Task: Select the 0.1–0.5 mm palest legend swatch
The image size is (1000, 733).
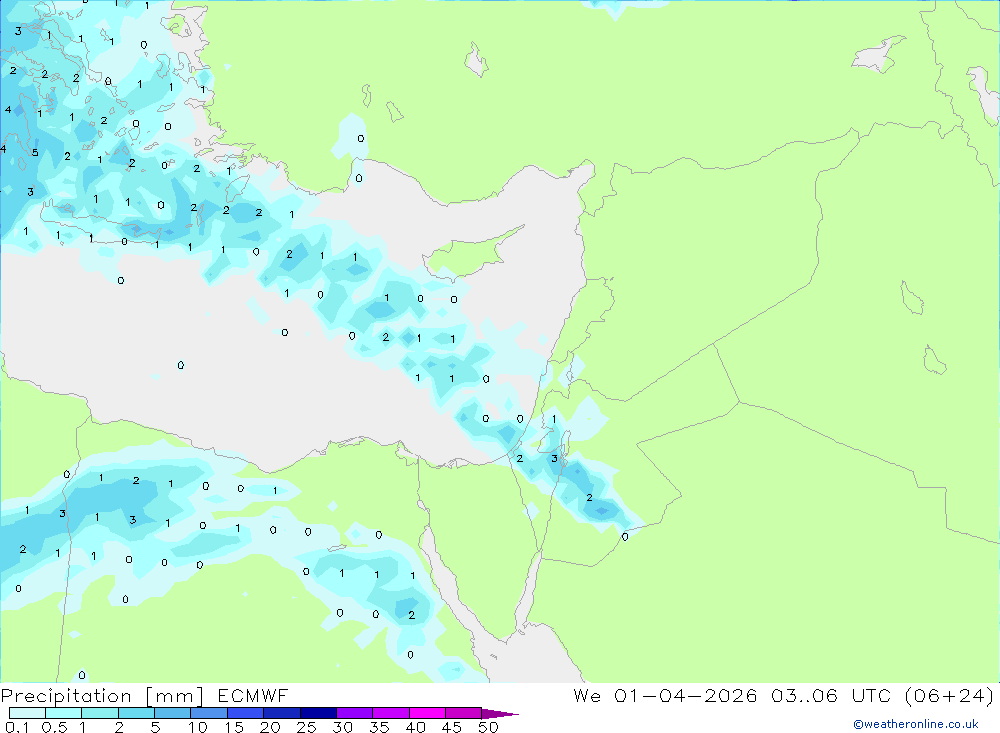Action: tap(27, 713)
